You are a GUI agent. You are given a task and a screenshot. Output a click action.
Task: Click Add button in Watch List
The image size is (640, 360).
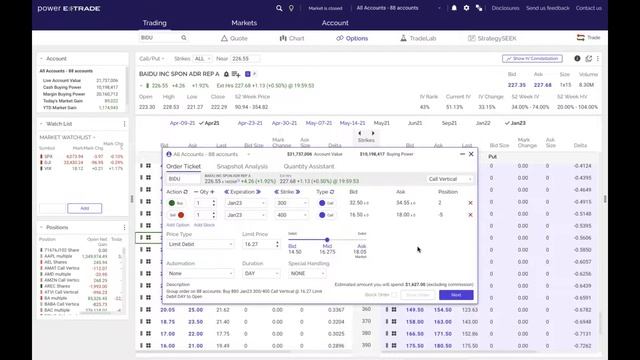[x=84, y=208]
